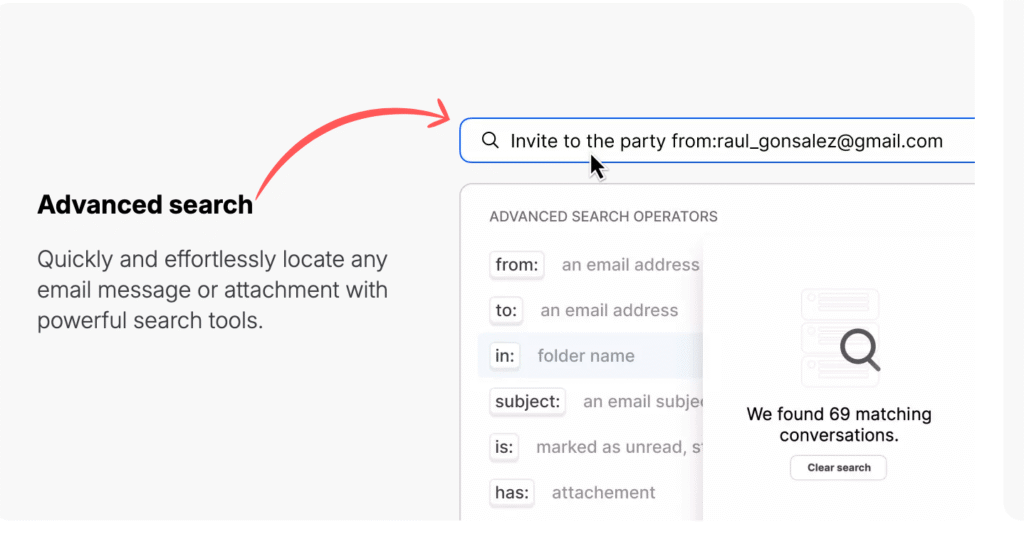Click 'We found 69 matching conversations' message
Image resolution: width=1024 pixels, height=534 pixels.
(839, 424)
